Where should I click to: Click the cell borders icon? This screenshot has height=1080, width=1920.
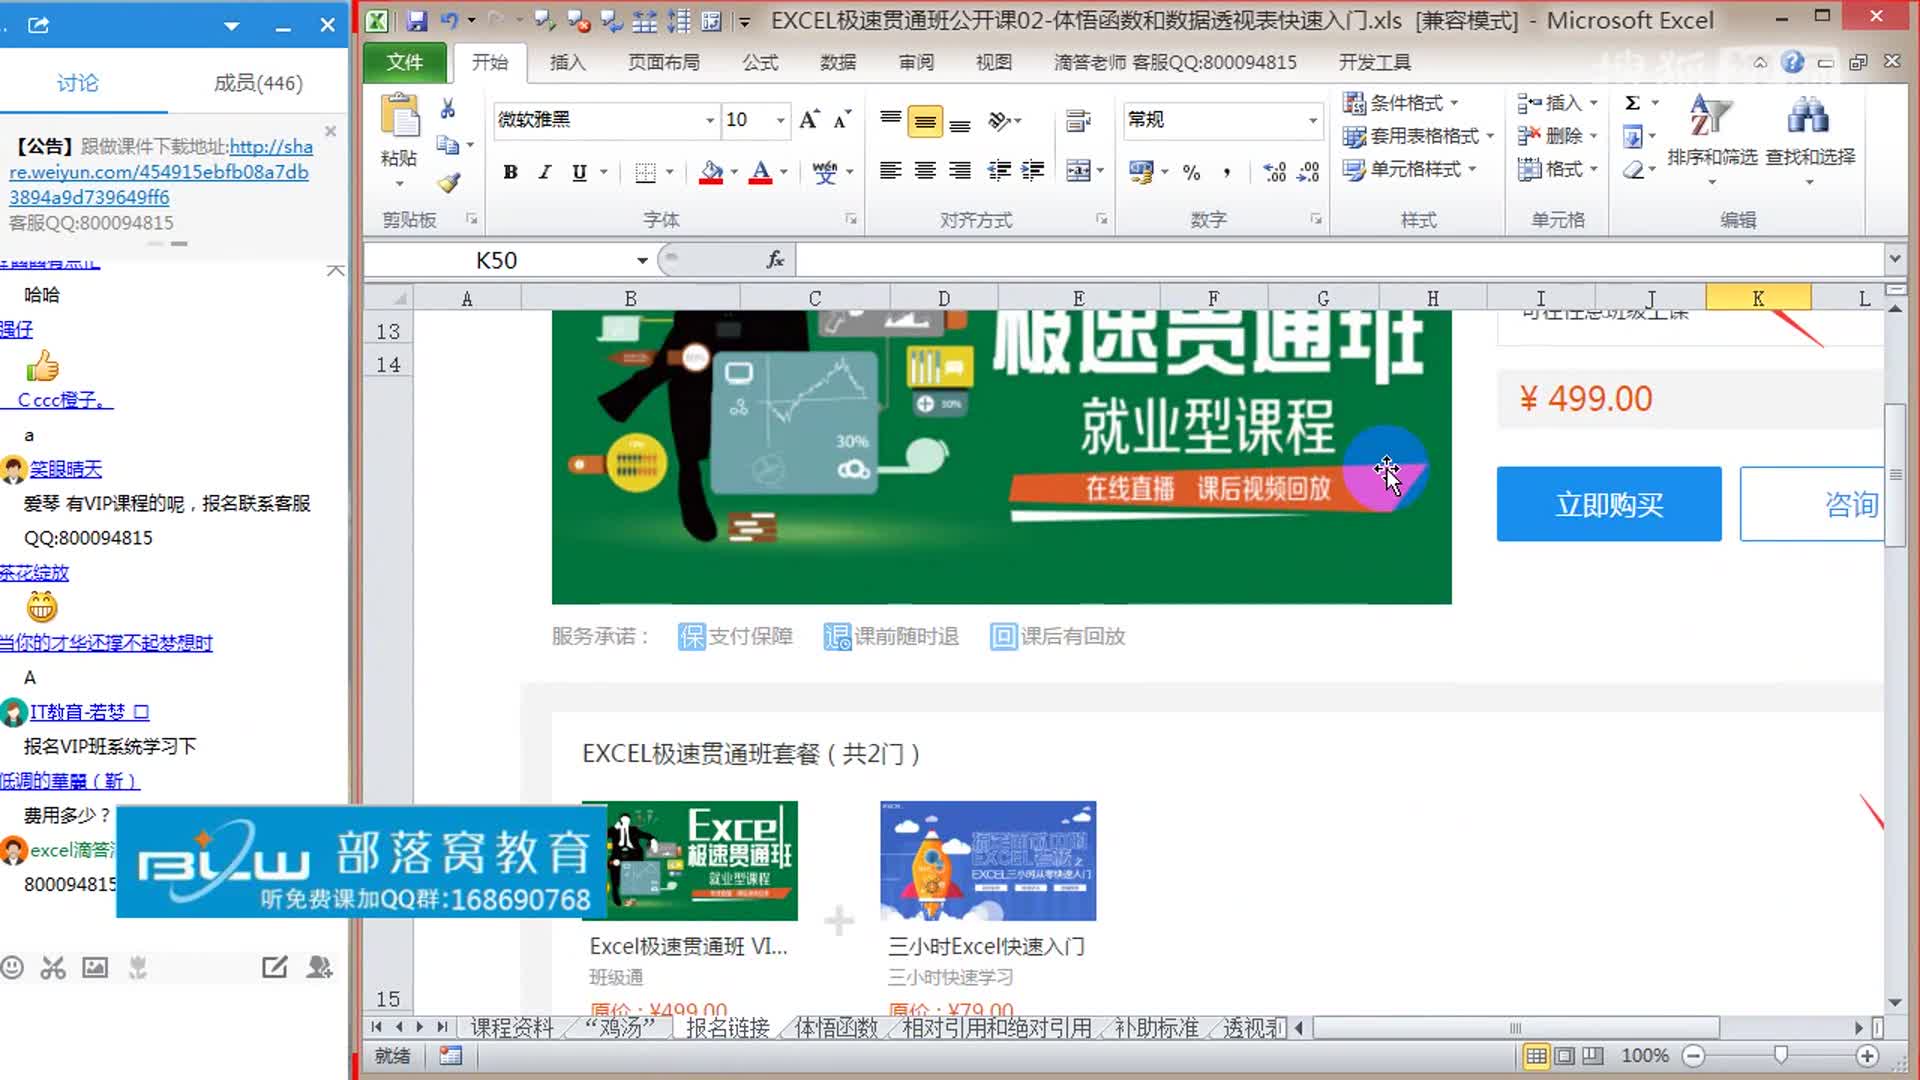click(x=646, y=172)
